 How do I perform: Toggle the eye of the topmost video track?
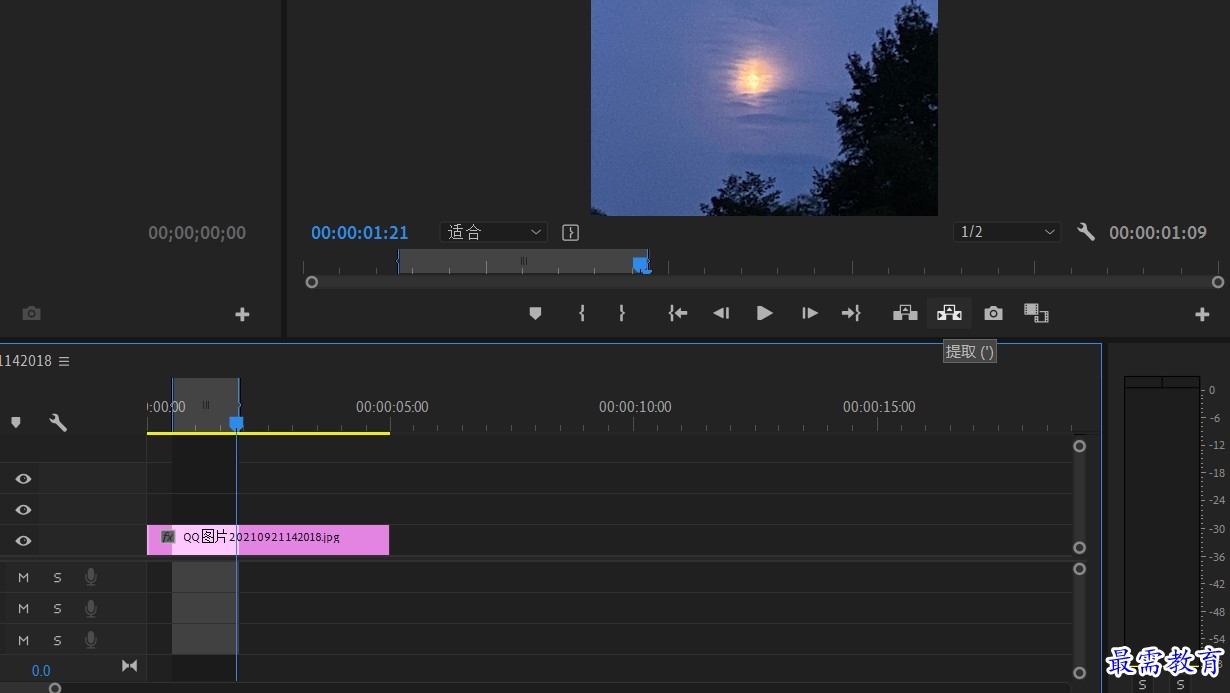(x=23, y=479)
